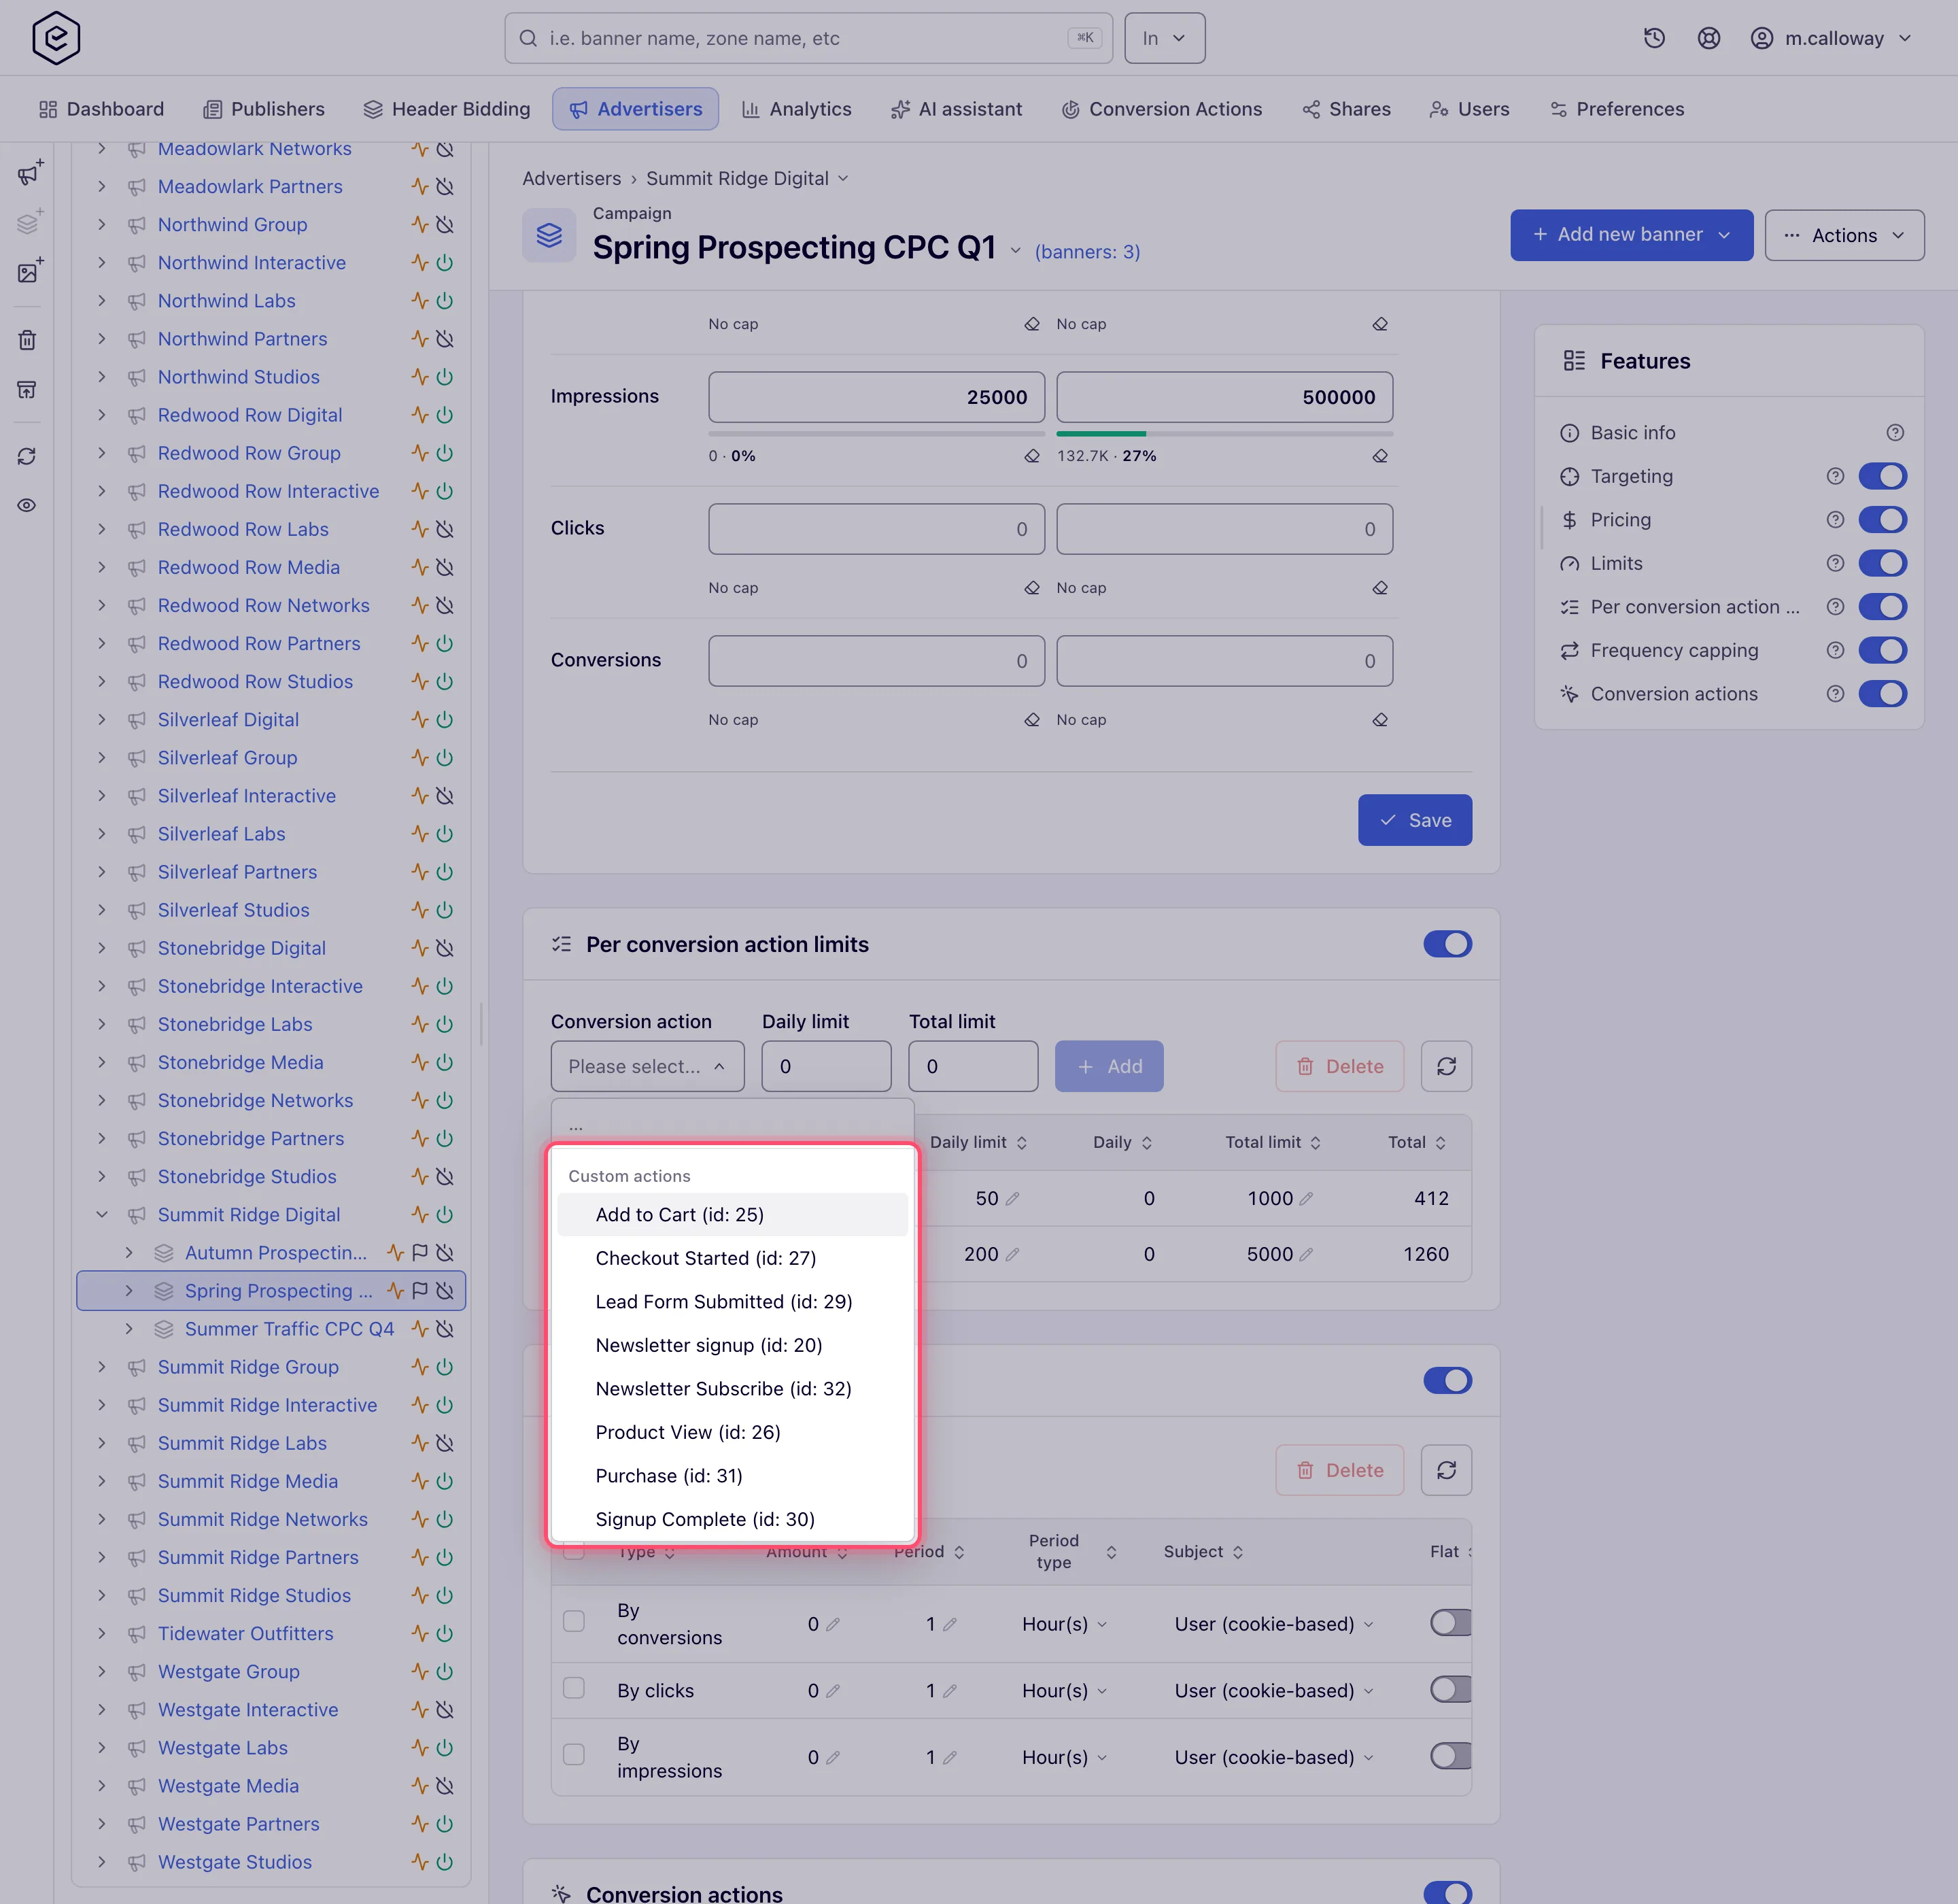The image size is (1958, 1904).
Task: Click eraser icon under Impressions 132.7K cap
Action: pyautogui.click(x=1380, y=456)
